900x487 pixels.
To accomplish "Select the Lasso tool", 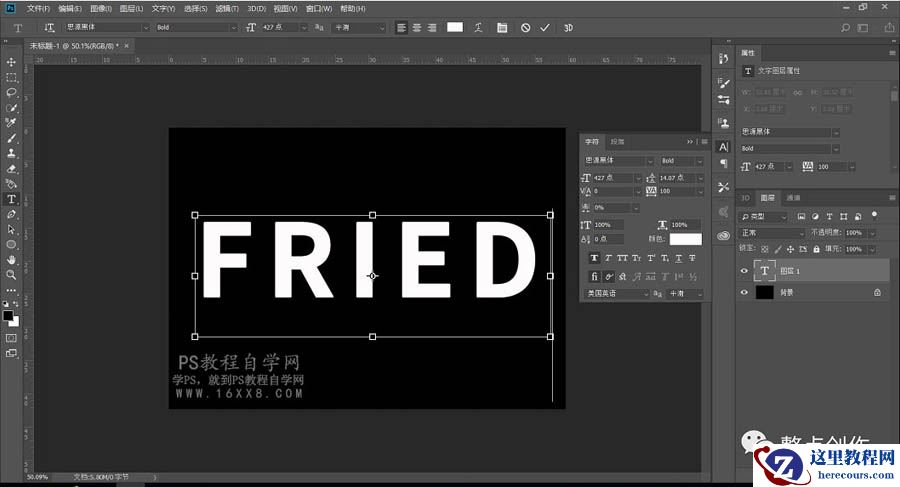I will [x=11, y=92].
